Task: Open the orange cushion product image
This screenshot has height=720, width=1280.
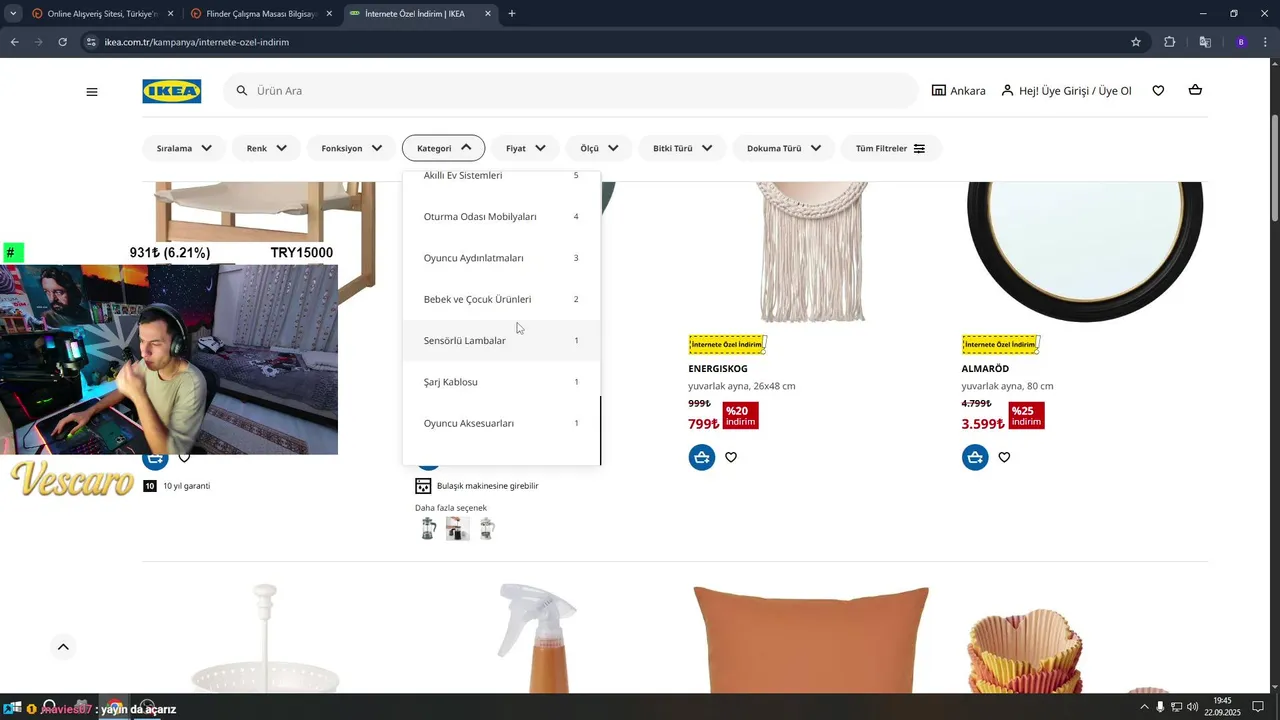Action: point(811,640)
